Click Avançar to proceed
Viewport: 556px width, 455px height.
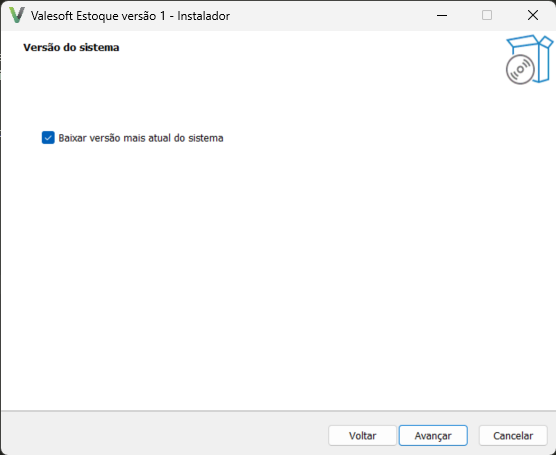pos(433,435)
